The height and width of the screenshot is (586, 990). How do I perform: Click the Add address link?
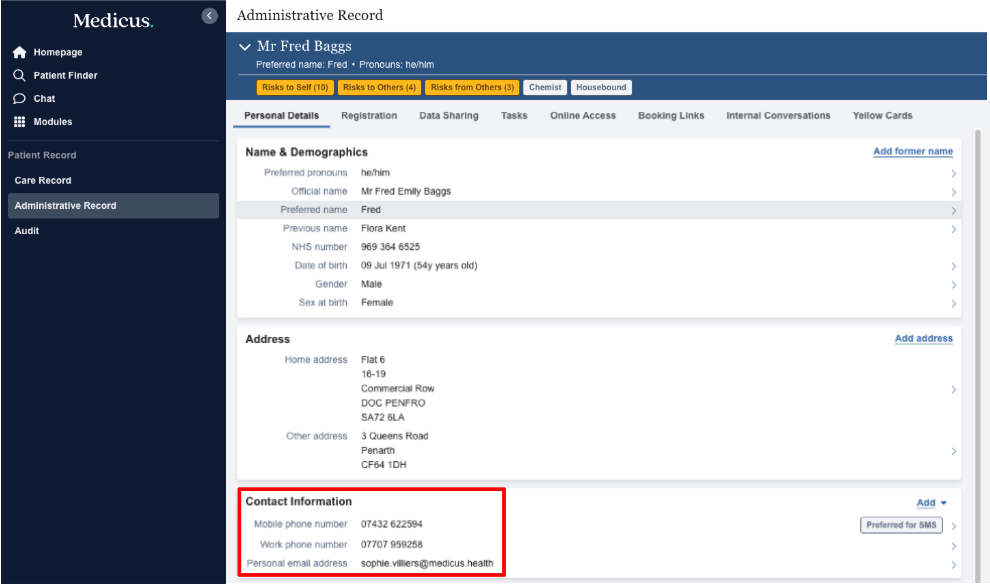click(923, 339)
